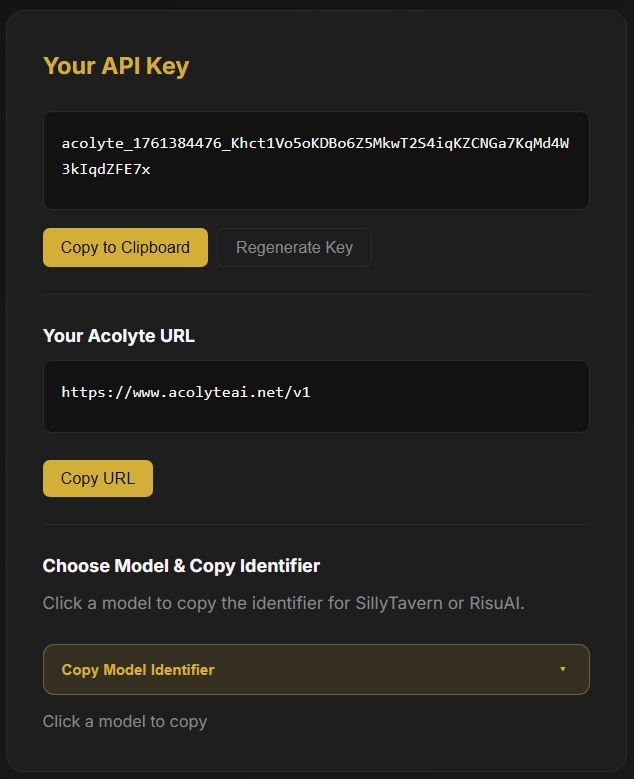Select the "Your API Key" heading
This screenshot has width=634, height=779.
116,66
